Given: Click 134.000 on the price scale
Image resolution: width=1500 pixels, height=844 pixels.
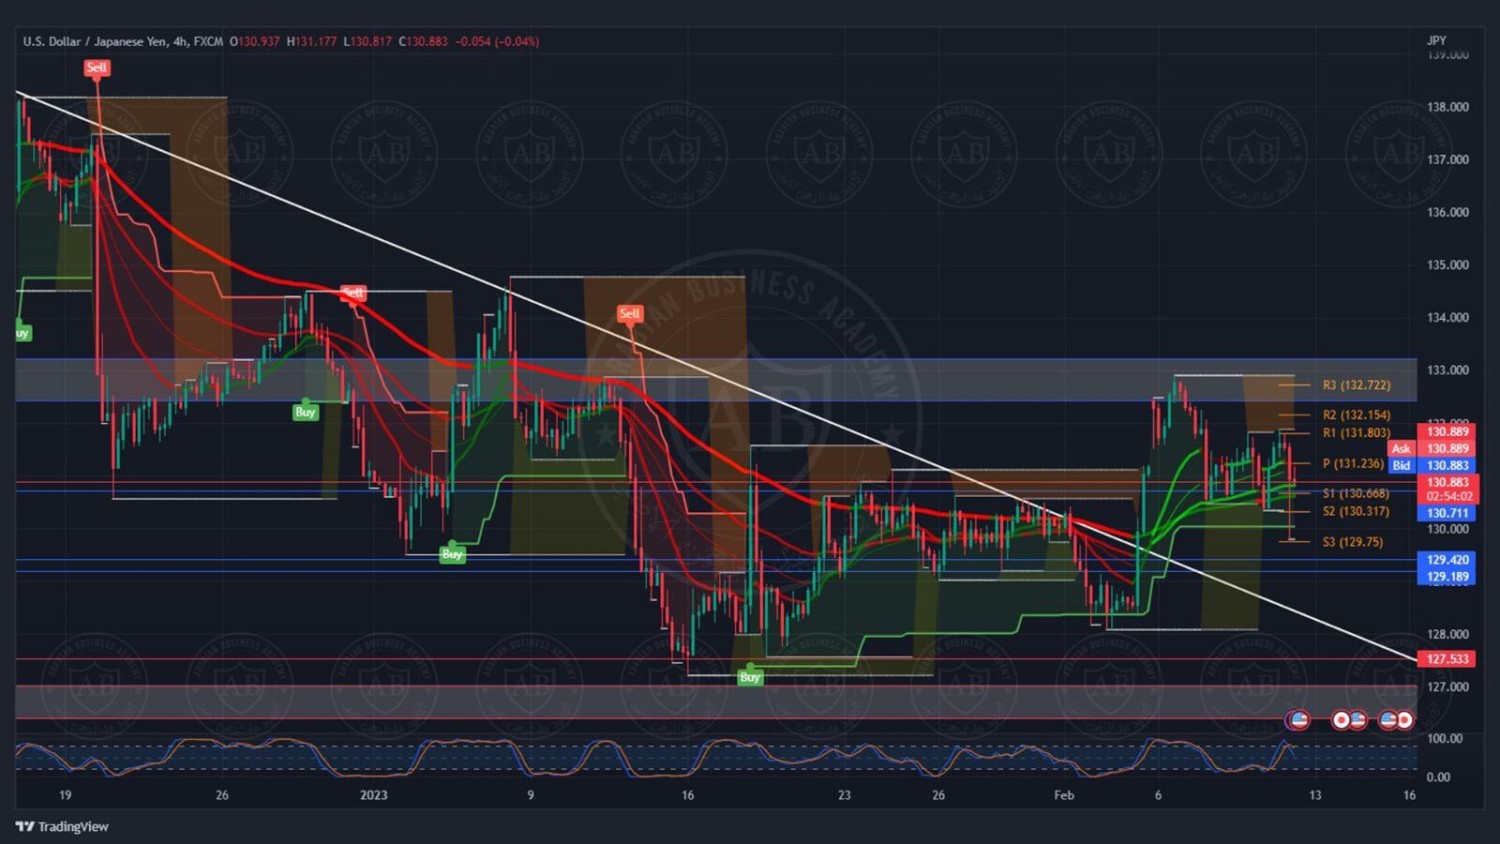Looking at the screenshot, I should tap(1448, 318).
